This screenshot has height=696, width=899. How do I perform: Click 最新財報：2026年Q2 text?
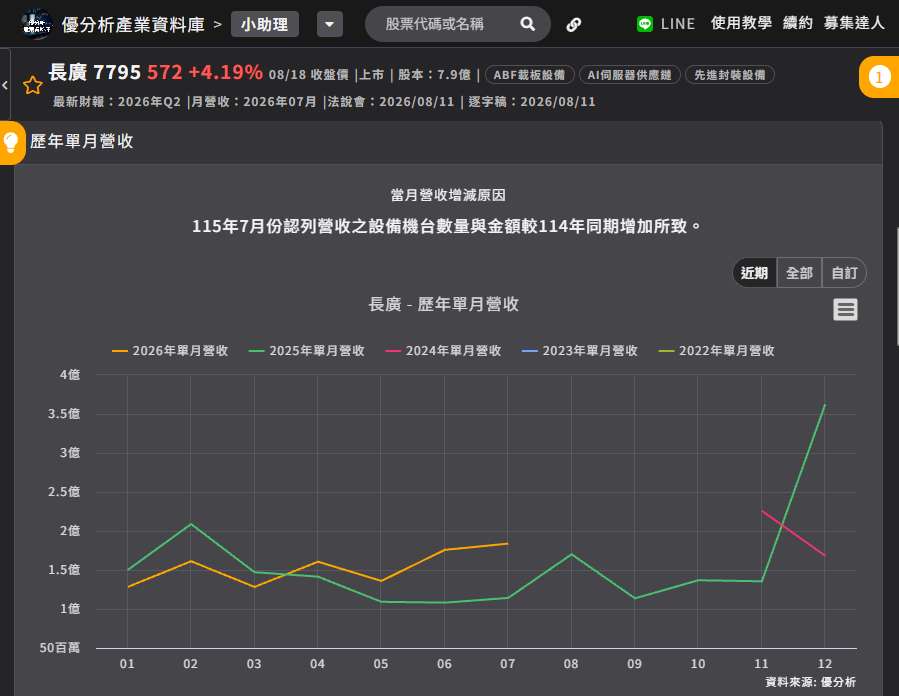[117, 101]
